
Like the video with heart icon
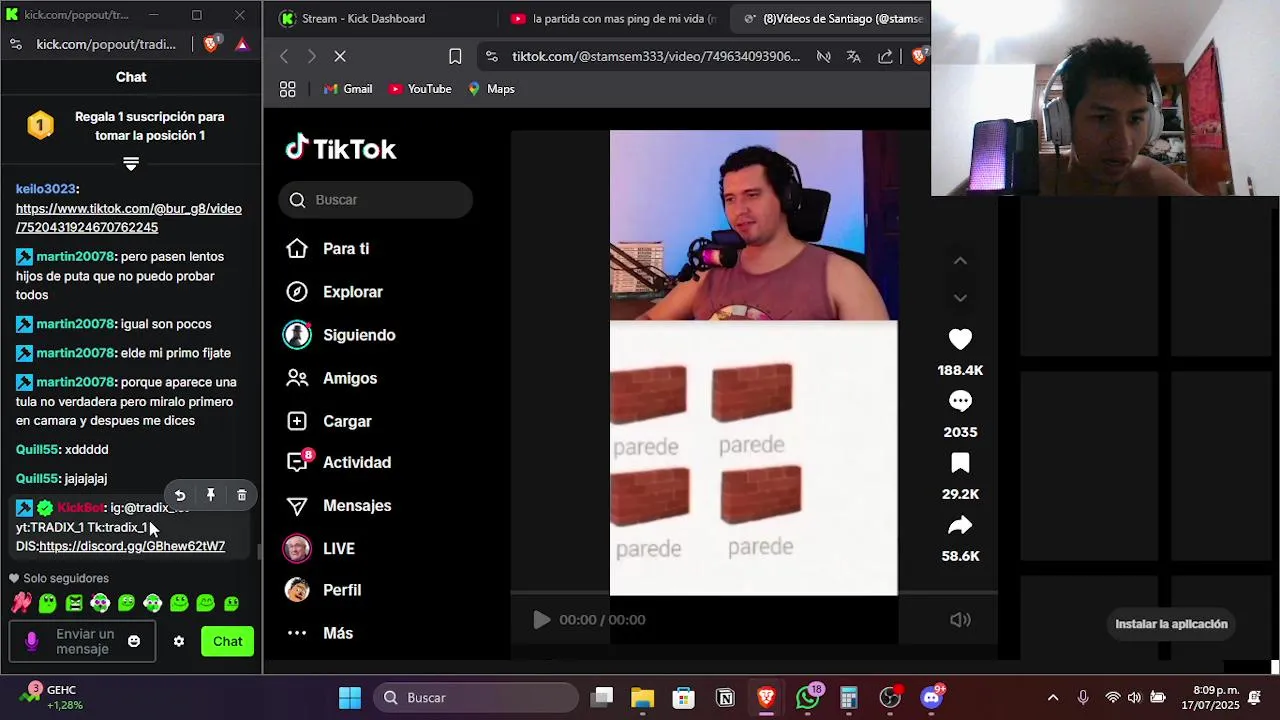(x=960, y=340)
